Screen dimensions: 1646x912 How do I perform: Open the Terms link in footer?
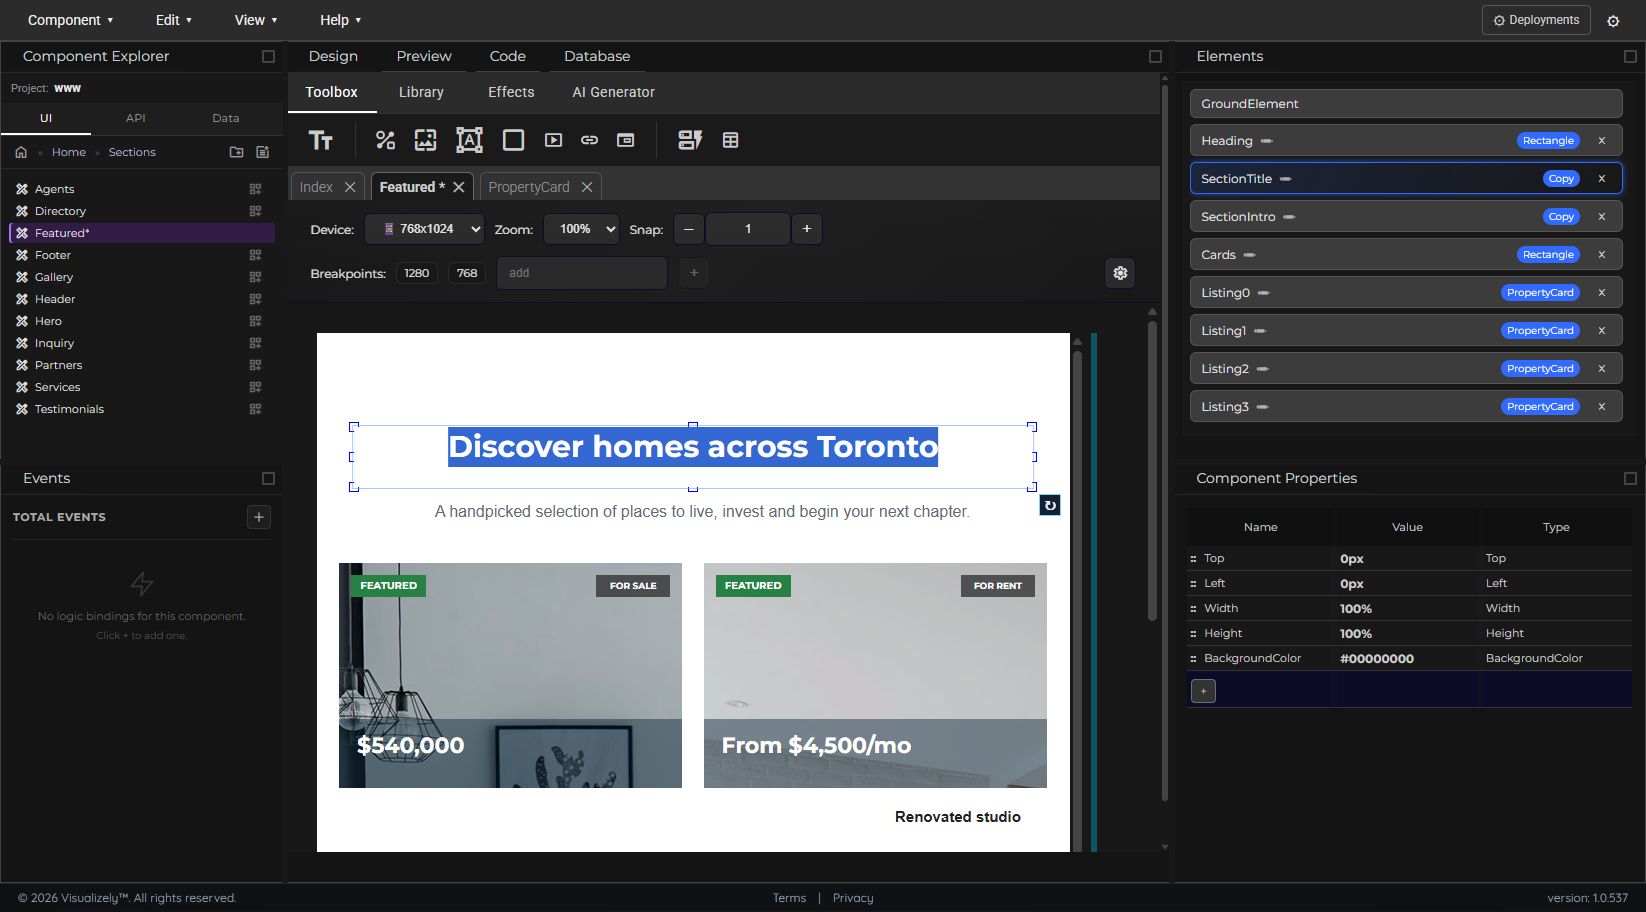coord(789,898)
